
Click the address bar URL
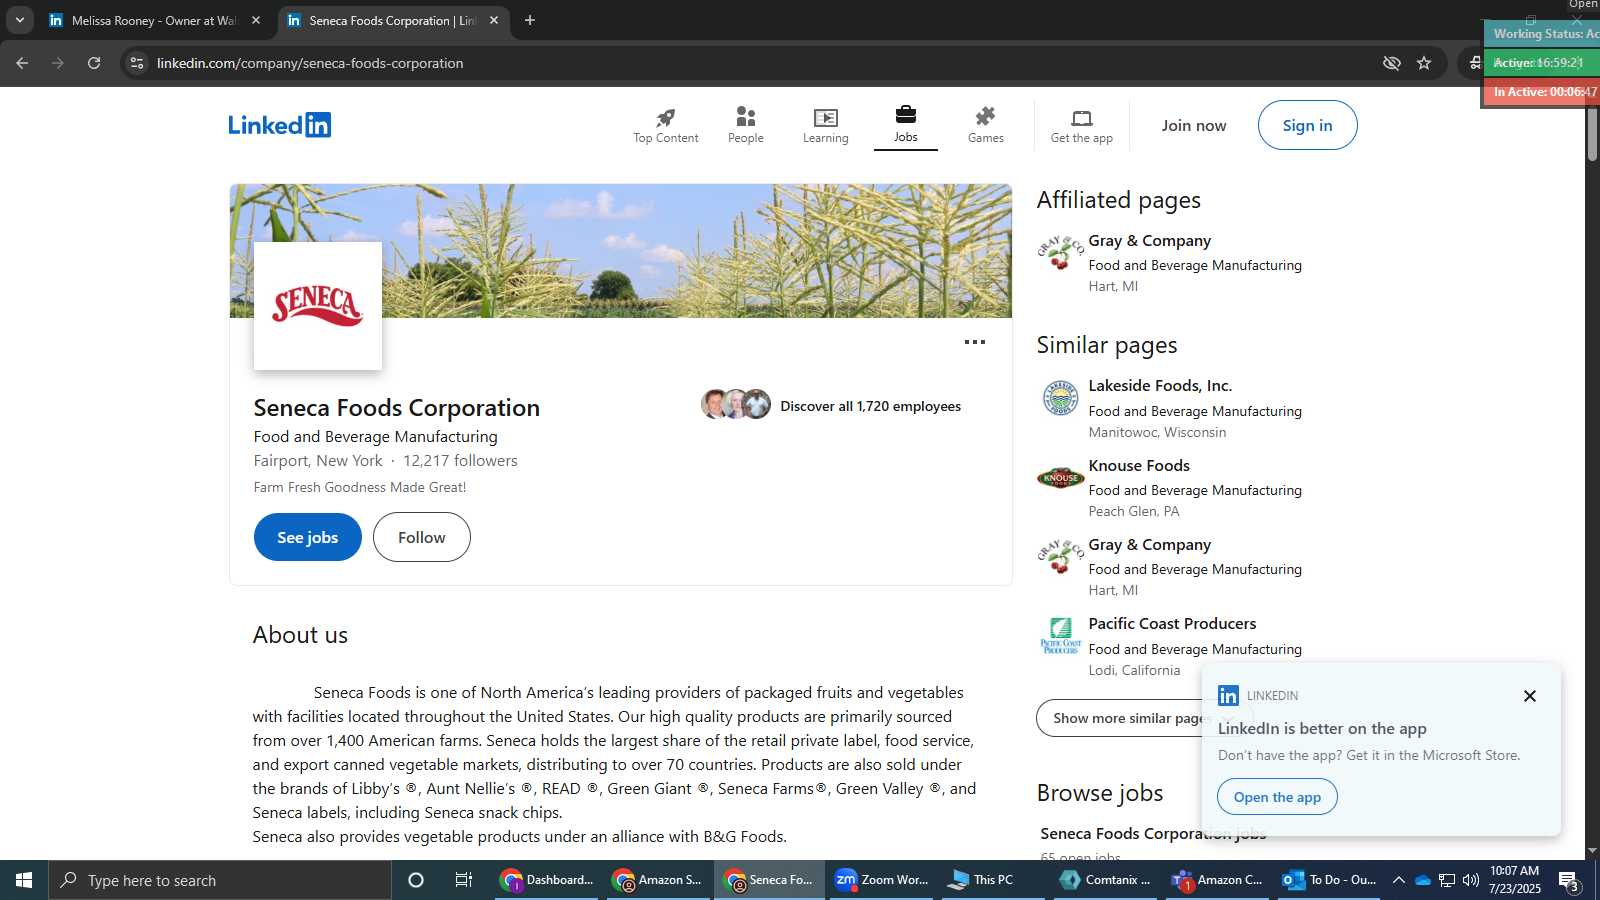[x=310, y=63]
